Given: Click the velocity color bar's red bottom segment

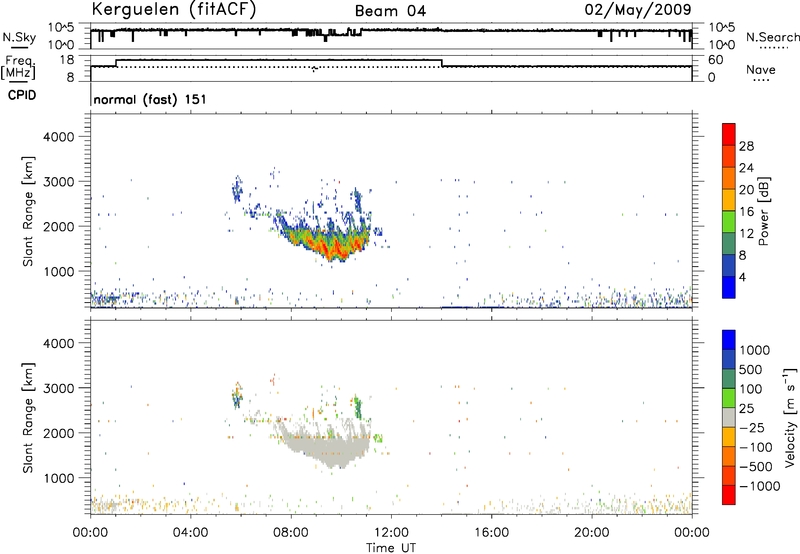Looking at the screenshot, I should pyautogui.click(x=729, y=495).
